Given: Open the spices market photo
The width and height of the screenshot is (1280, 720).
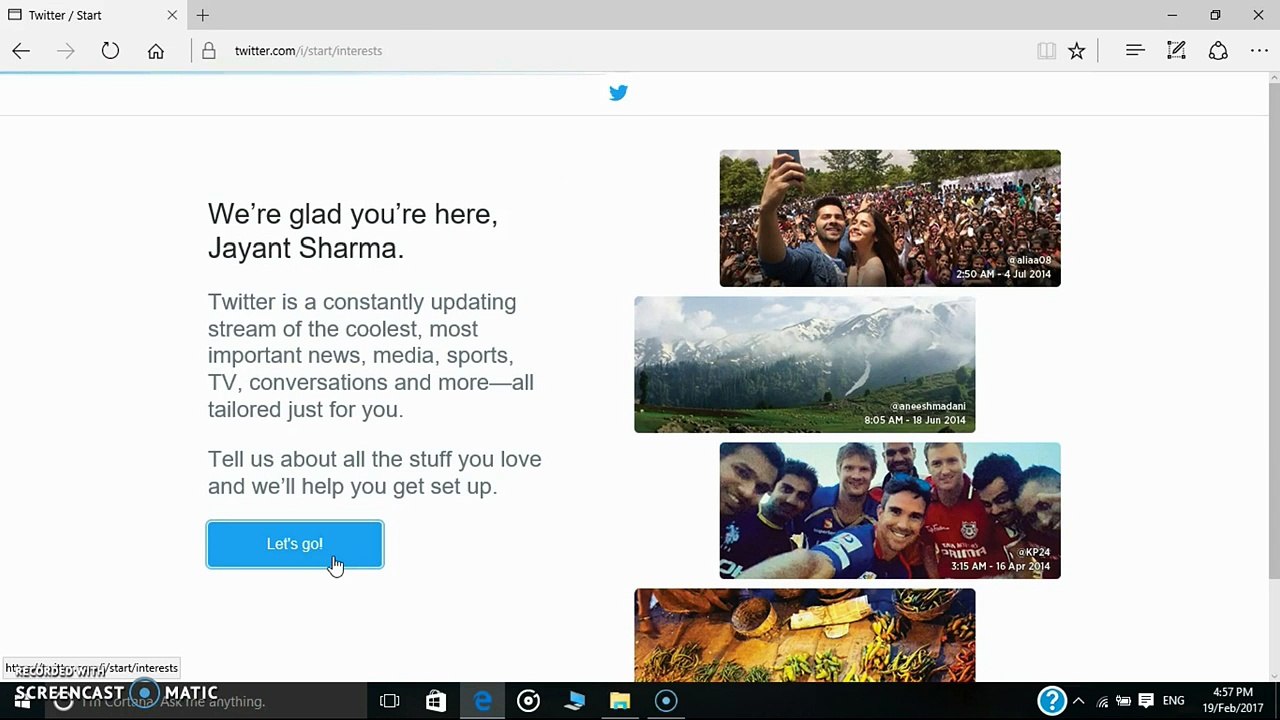Looking at the screenshot, I should [x=804, y=635].
